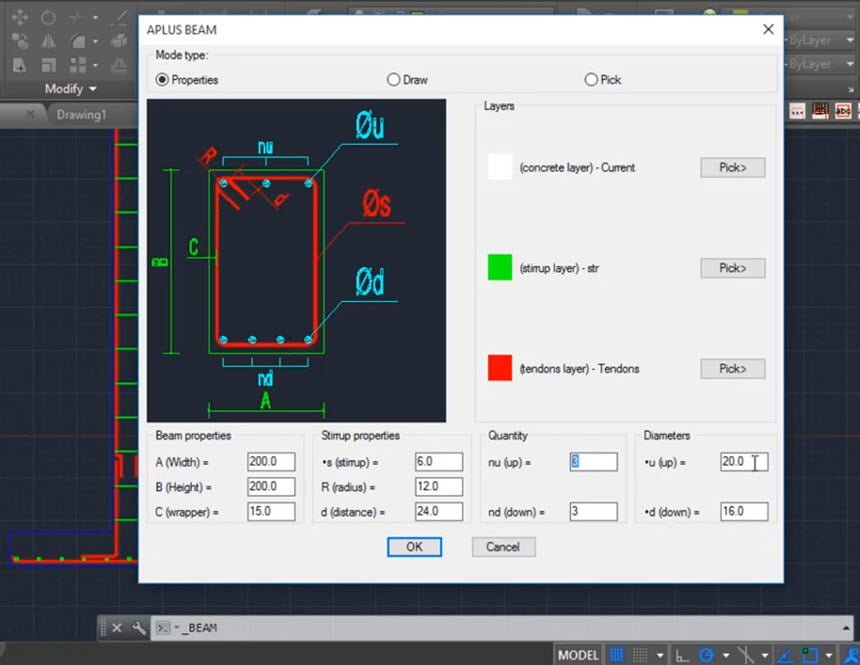Click Cancel in APLUS BEAM dialog
This screenshot has height=665, width=860.
[x=503, y=546]
